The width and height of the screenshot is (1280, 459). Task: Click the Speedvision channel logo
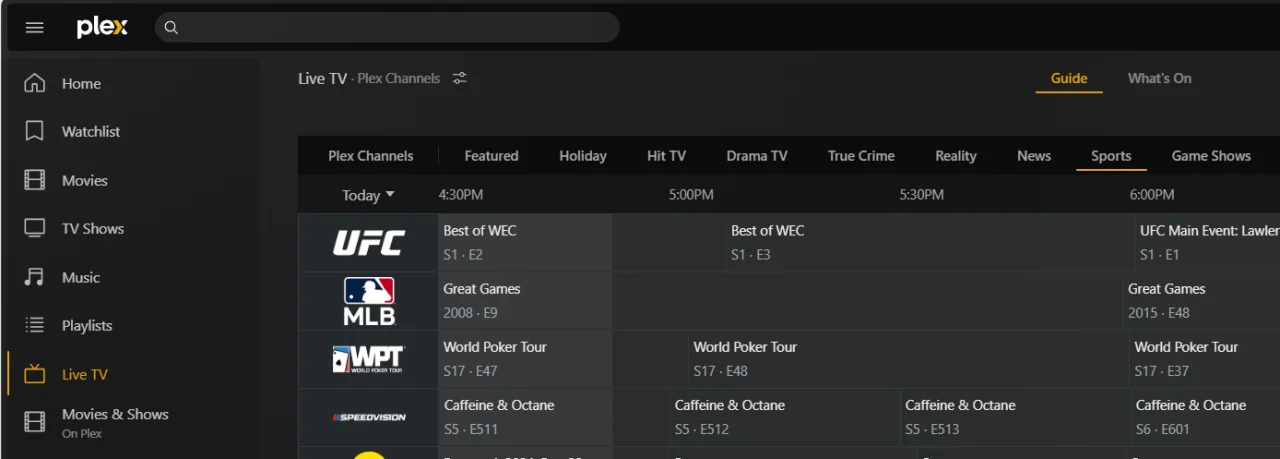[x=368, y=417]
